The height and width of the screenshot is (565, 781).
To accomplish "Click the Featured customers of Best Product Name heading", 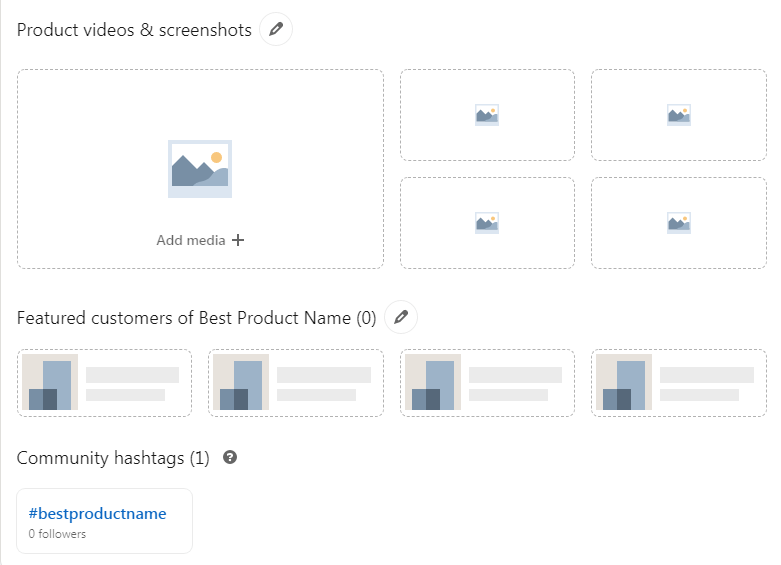I will pos(196,318).
